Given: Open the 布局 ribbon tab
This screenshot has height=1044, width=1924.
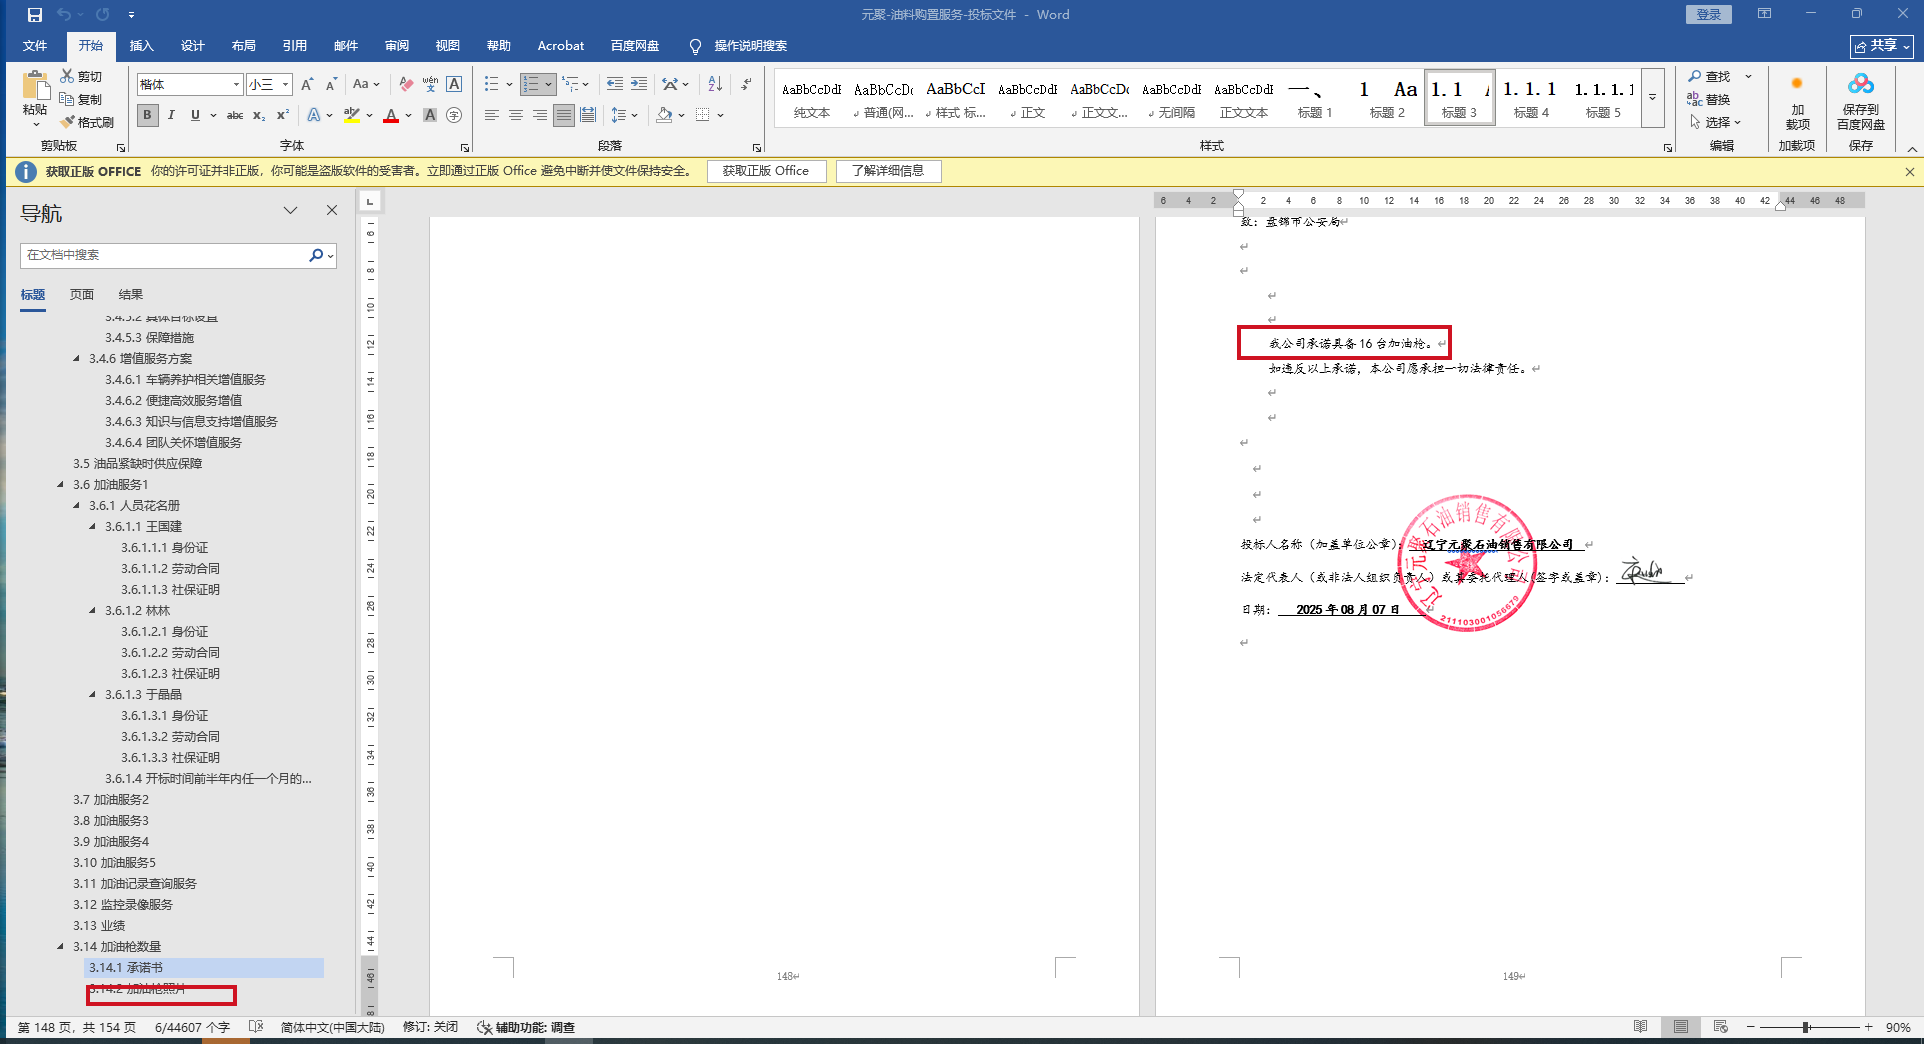Looking at the screenshot, I should [243, 46].
